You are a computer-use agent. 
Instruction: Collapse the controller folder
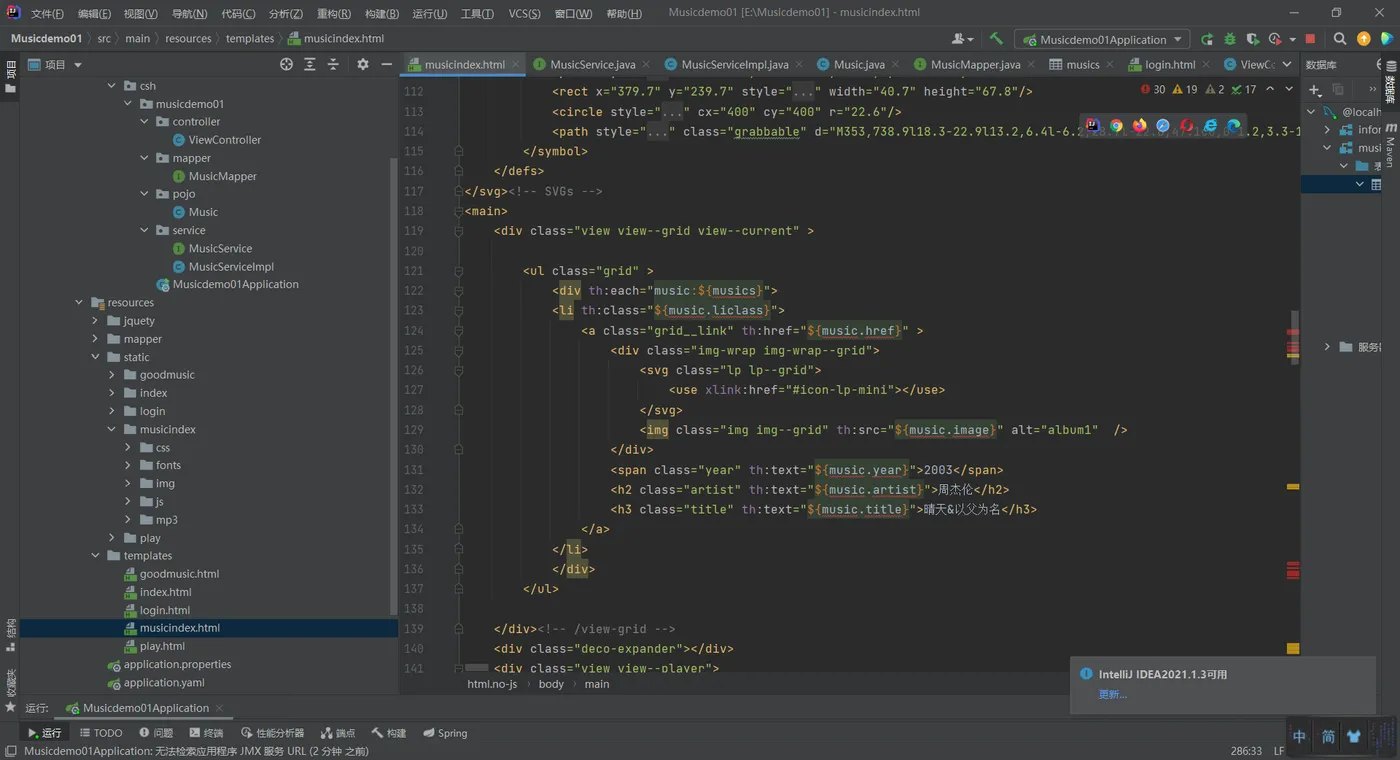145,122
